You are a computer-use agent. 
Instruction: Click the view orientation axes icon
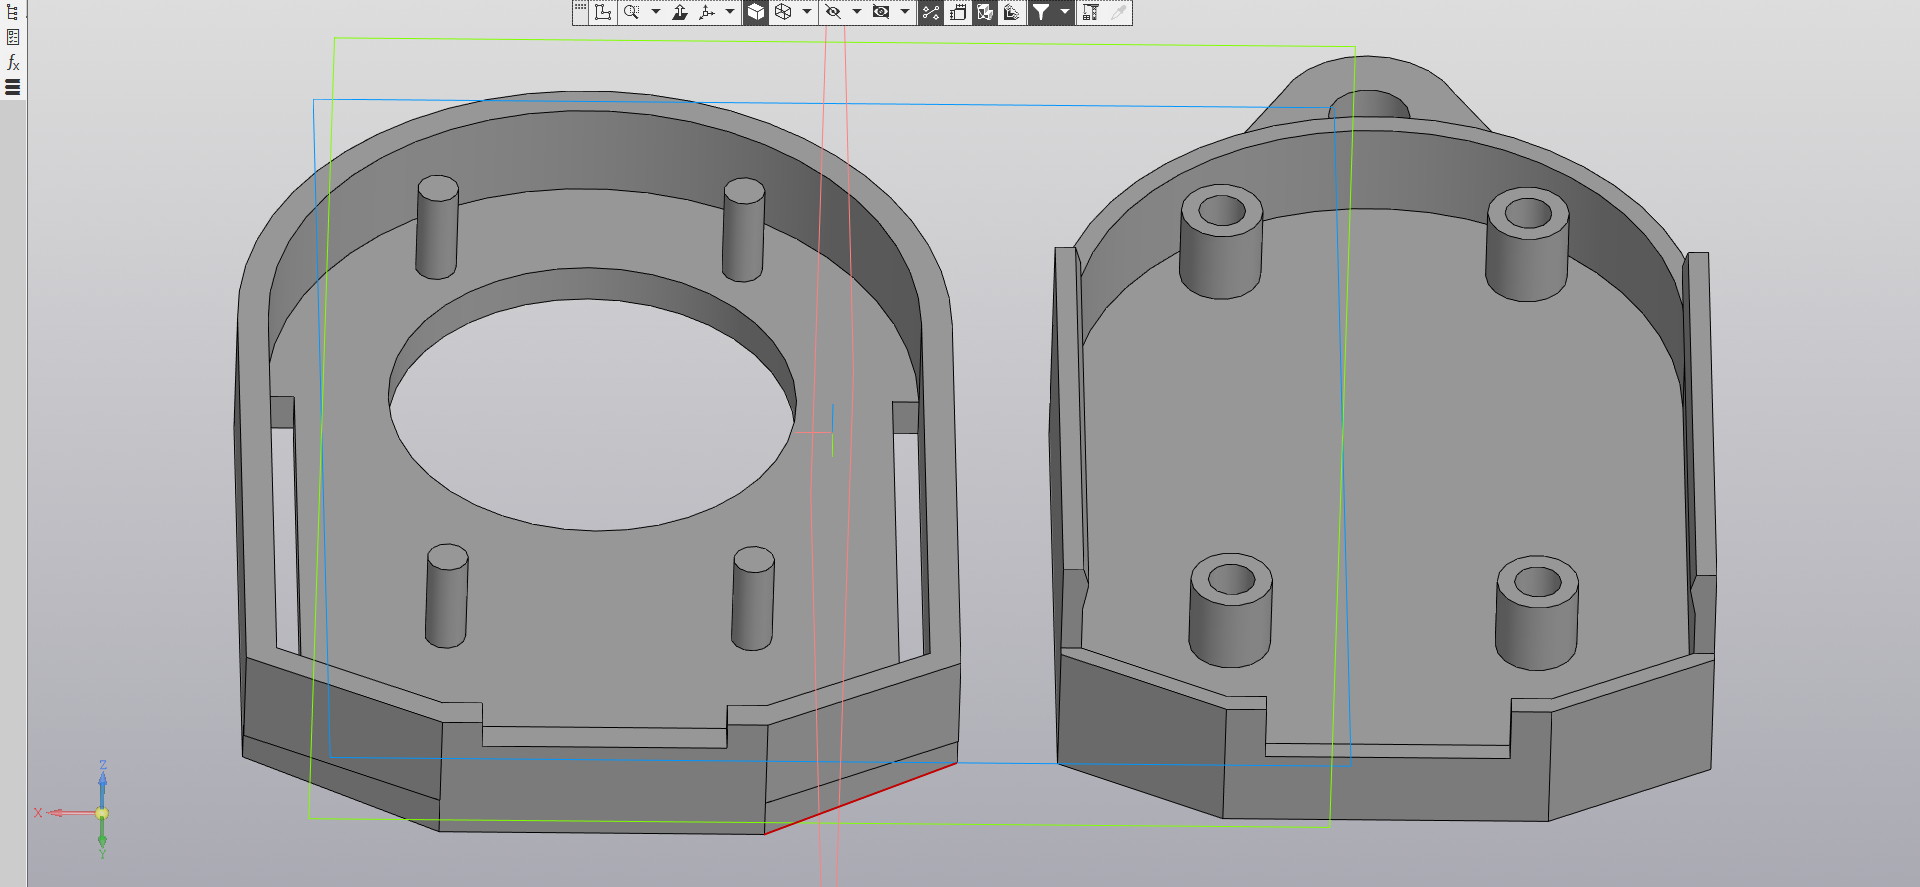point(707,12)
